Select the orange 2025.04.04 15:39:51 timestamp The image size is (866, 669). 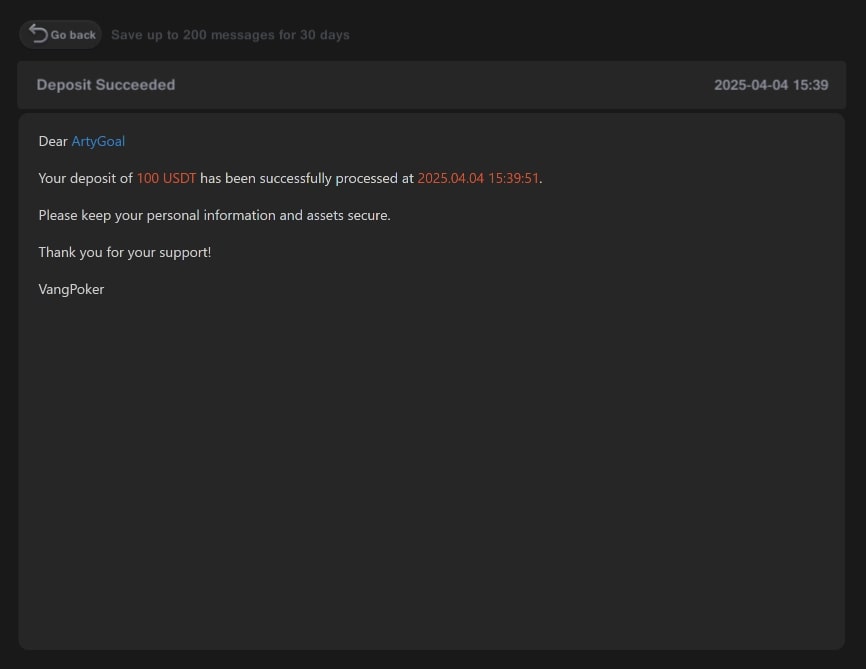pos(478,179)
